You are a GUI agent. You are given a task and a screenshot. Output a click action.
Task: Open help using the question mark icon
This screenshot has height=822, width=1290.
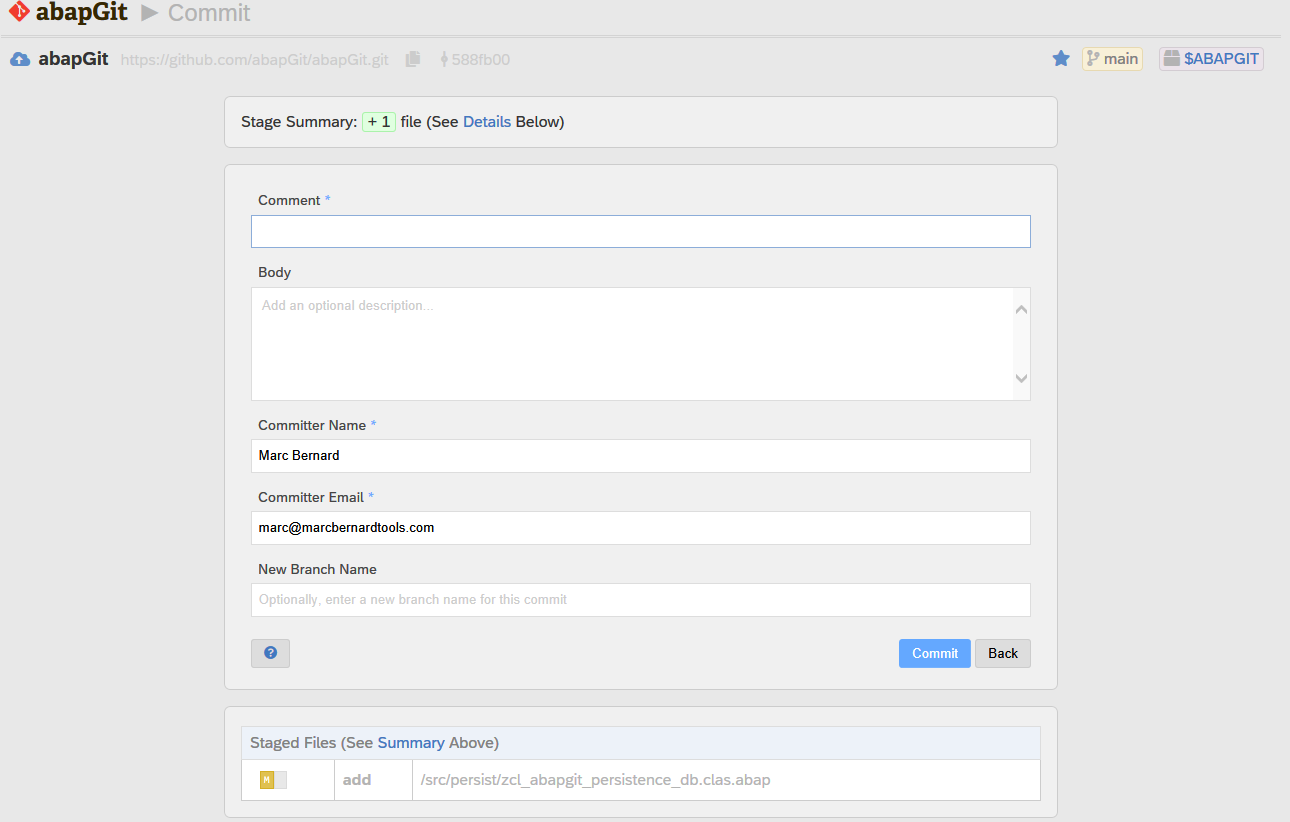pyautogui.click(x=270, y=653)
